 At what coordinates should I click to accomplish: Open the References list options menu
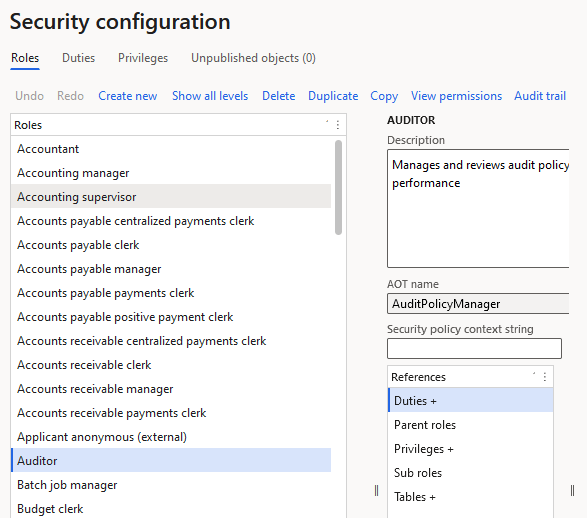click(x=545, y=377)
